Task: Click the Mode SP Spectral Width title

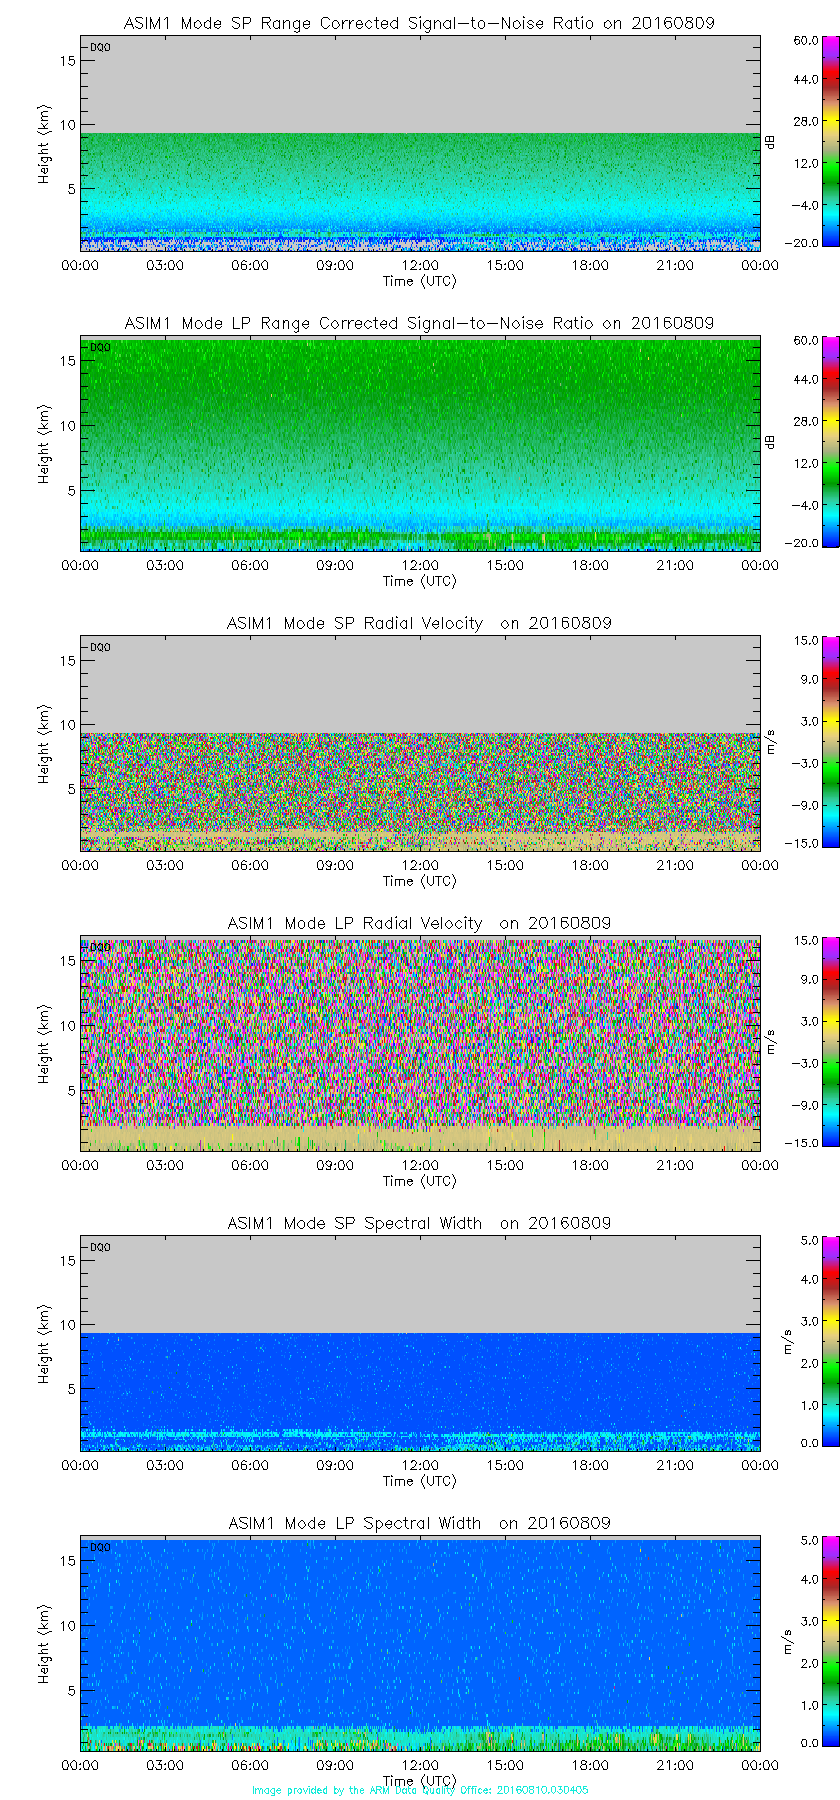Action: click(x=419, y=1223)
